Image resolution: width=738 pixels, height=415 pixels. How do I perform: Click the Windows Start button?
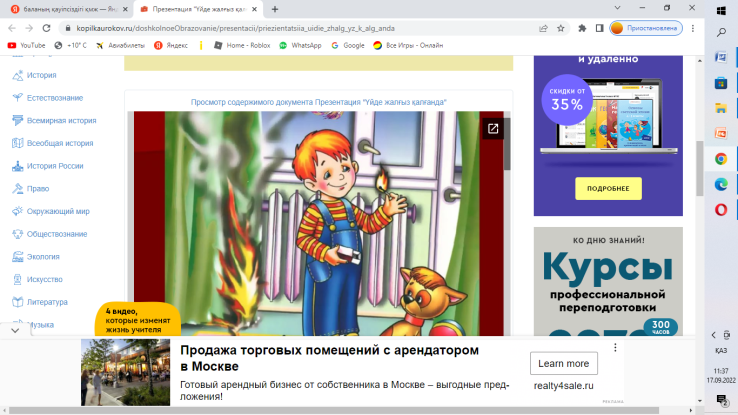[721, 10]
